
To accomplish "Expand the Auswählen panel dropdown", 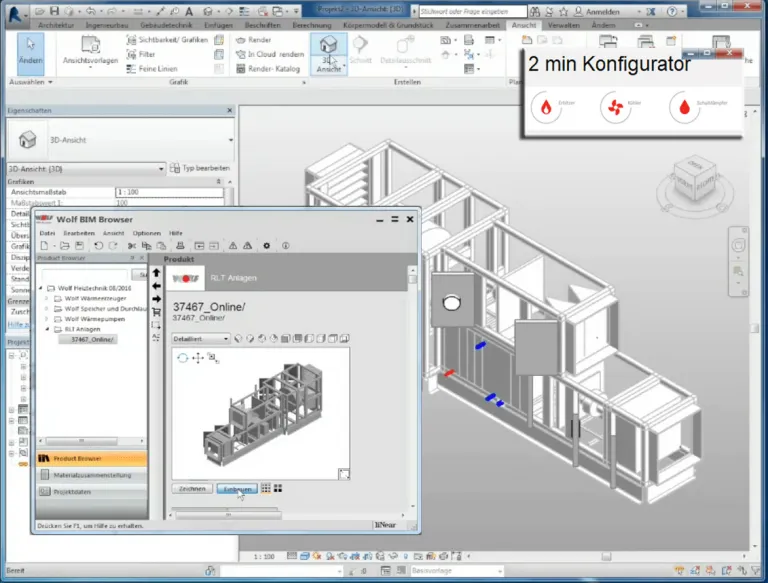I will [x=31, y=82].
